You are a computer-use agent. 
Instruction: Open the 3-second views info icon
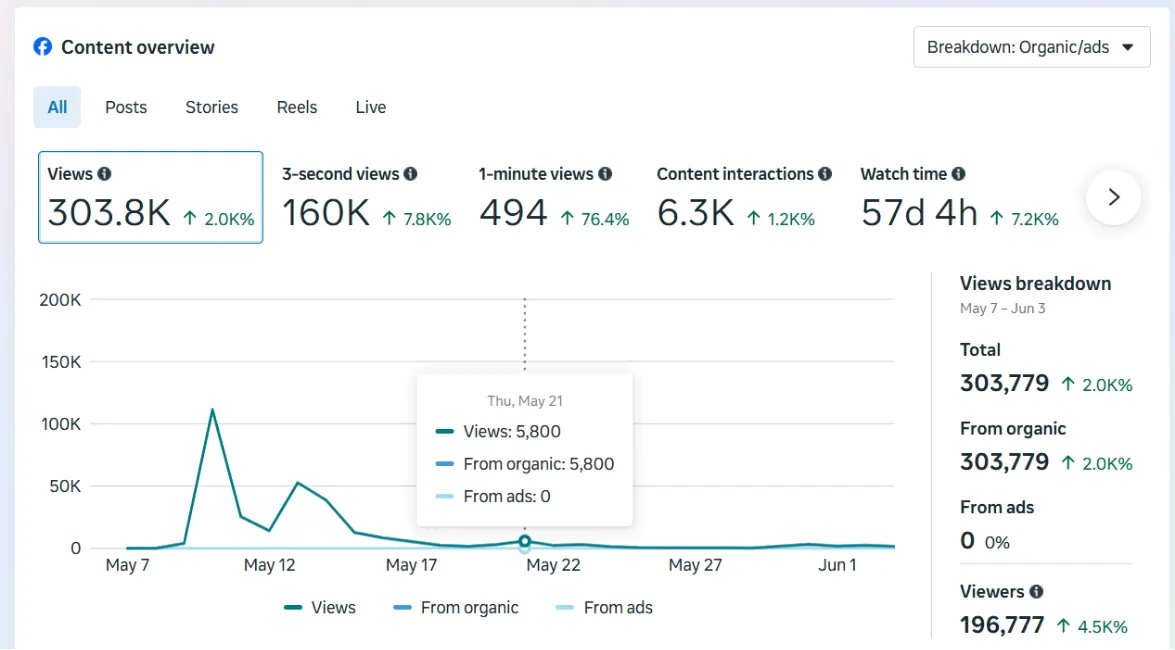(411, 174)
